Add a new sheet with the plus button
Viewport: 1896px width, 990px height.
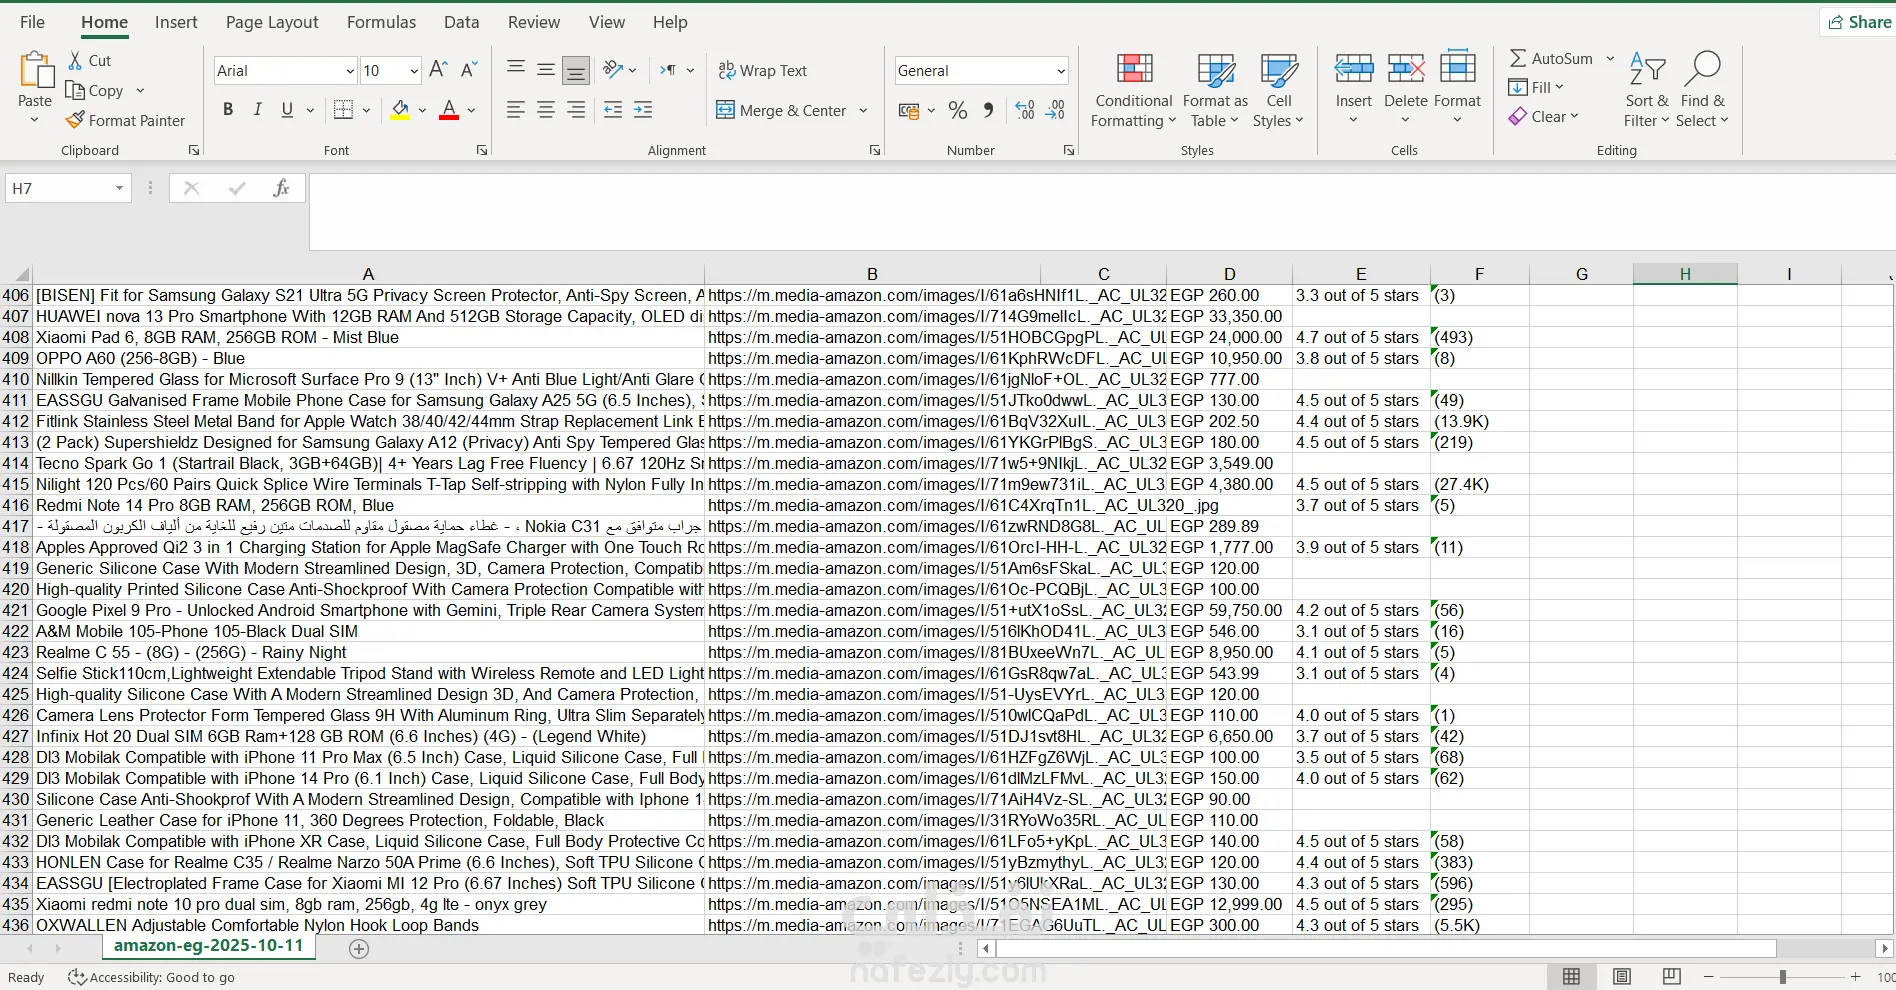(x=359, y=949)
